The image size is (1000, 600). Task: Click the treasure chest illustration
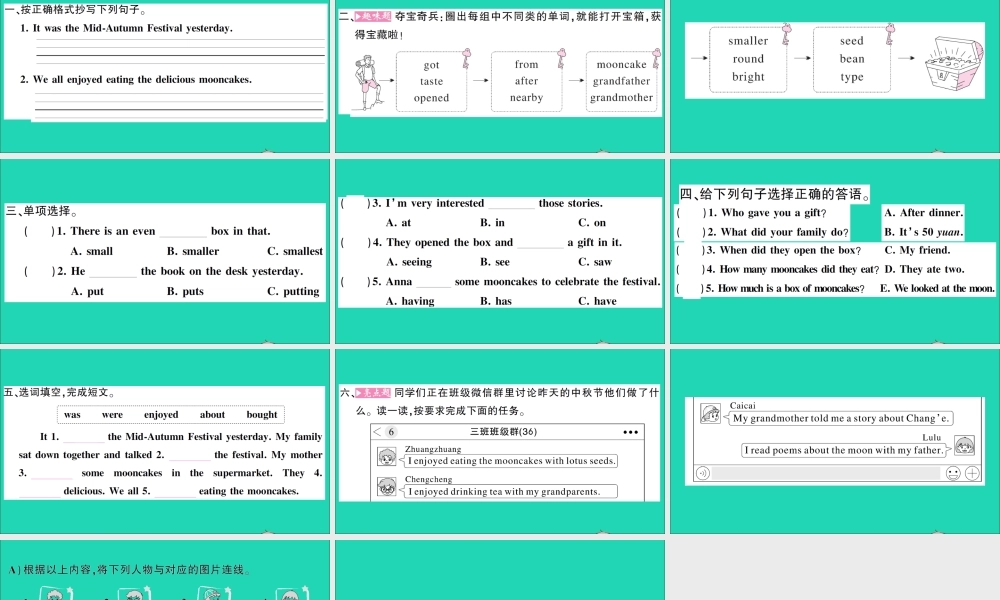(954, 62)
